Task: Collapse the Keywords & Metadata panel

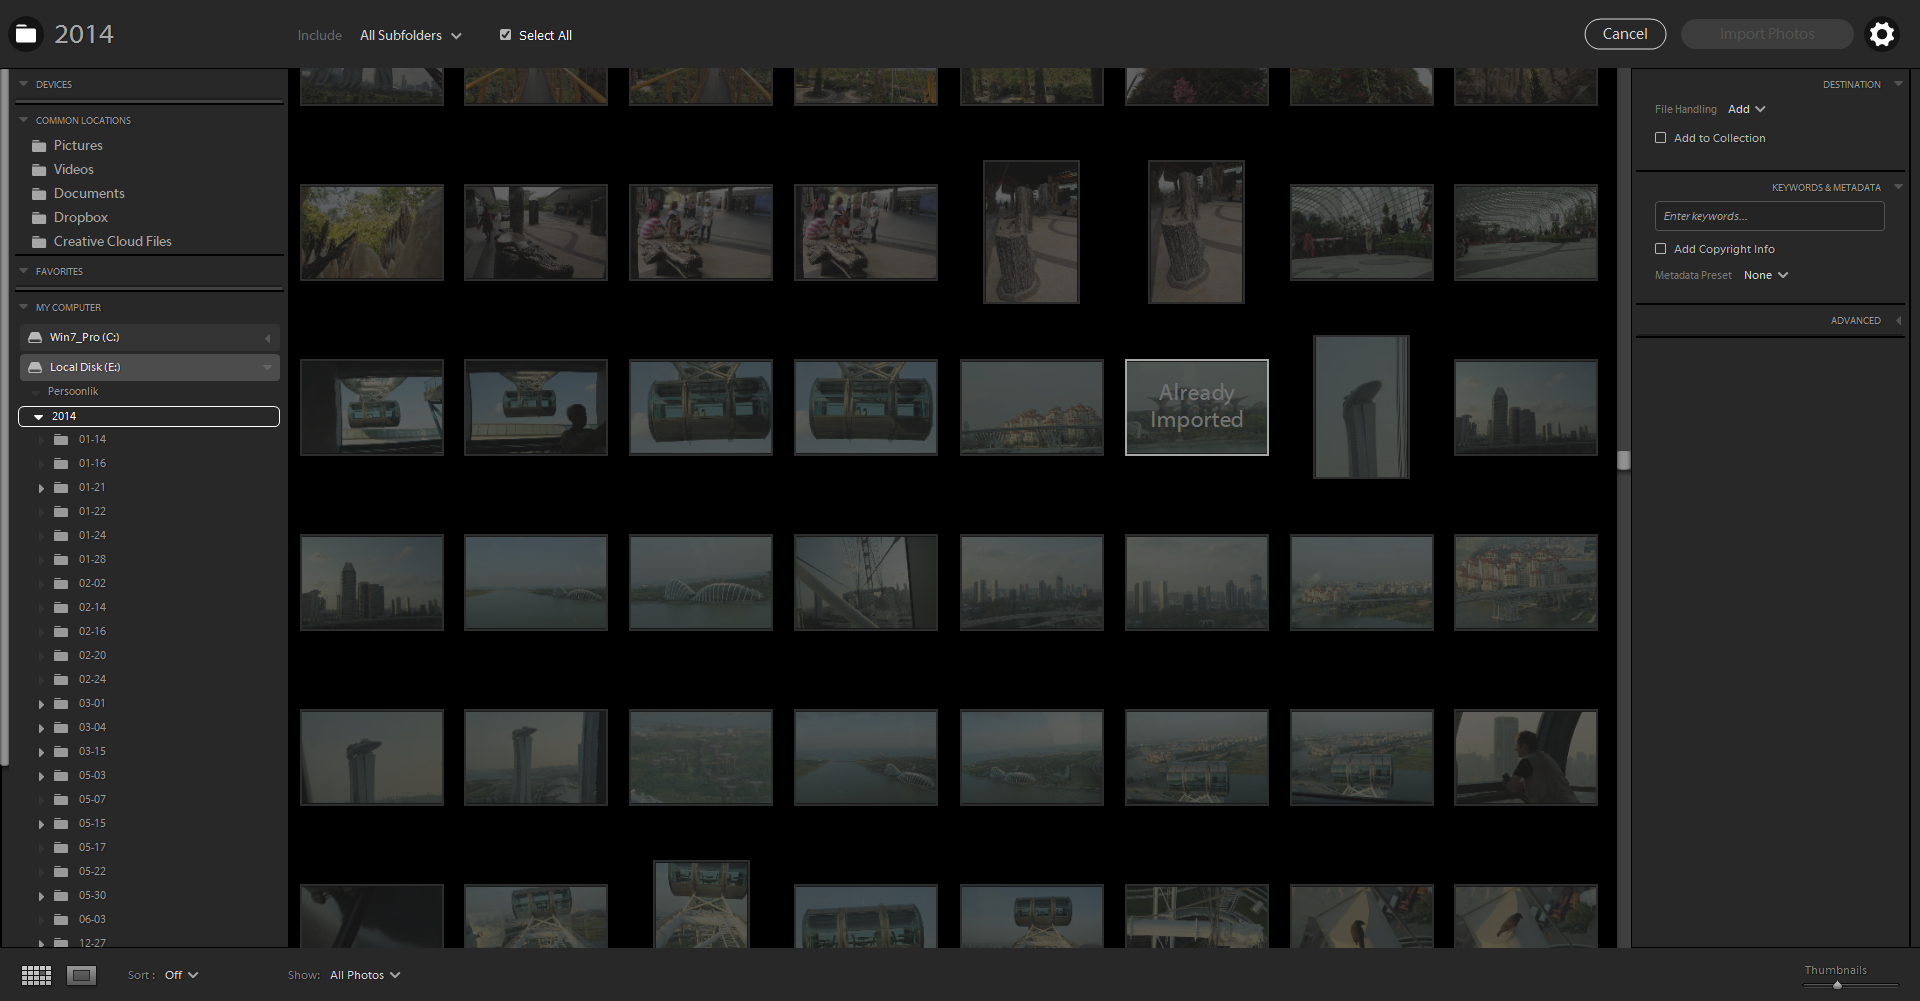Action: tap(1898, 187)
